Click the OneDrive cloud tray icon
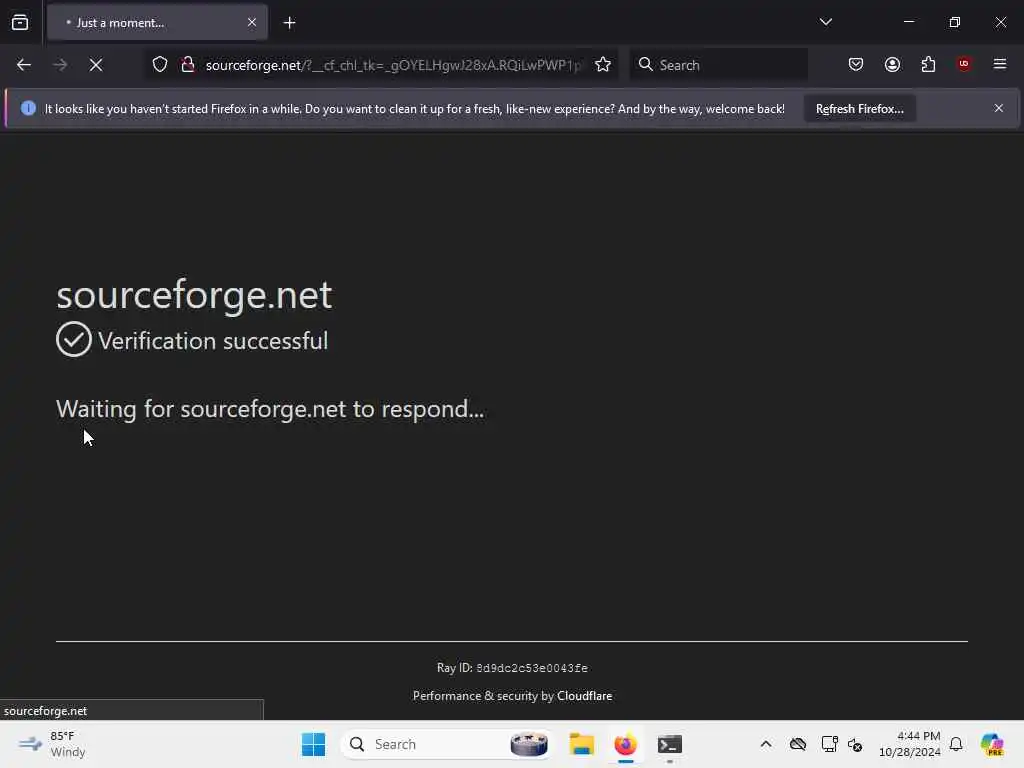Image resolution: width=1024 pixels, height=768 pixels. click(797, 744)
